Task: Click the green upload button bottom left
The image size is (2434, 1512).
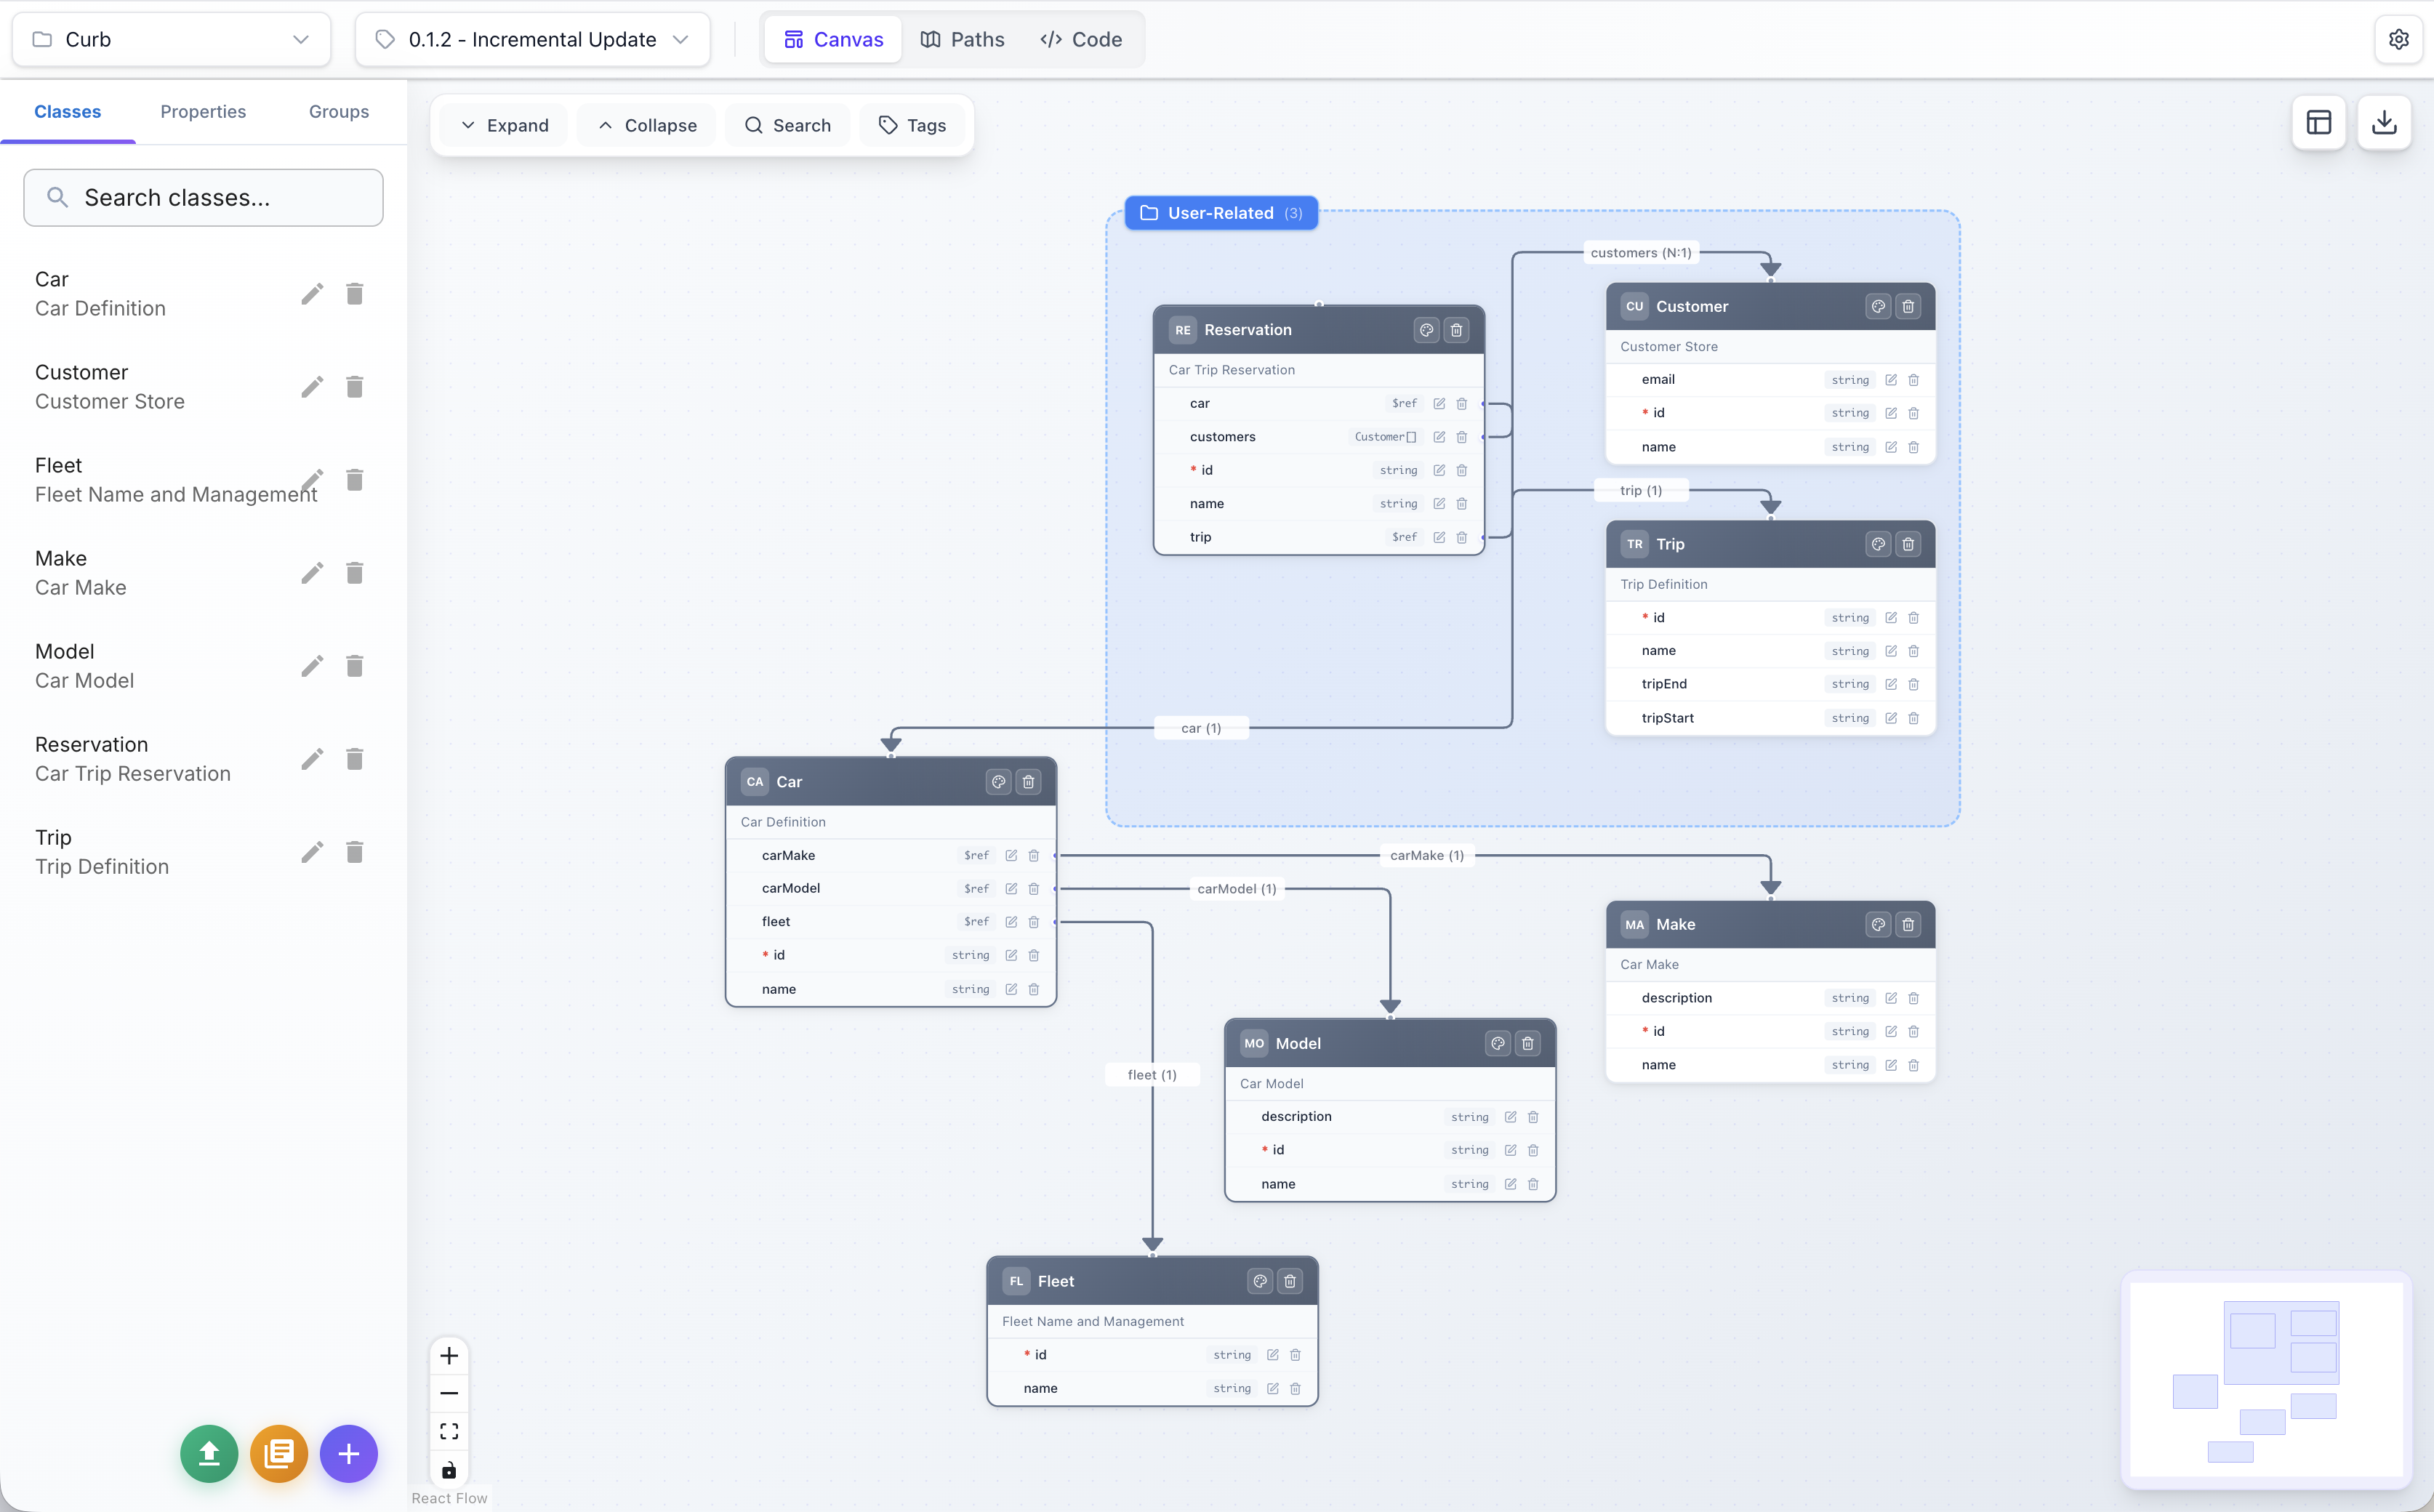Action: click(x=209, y=1454)
